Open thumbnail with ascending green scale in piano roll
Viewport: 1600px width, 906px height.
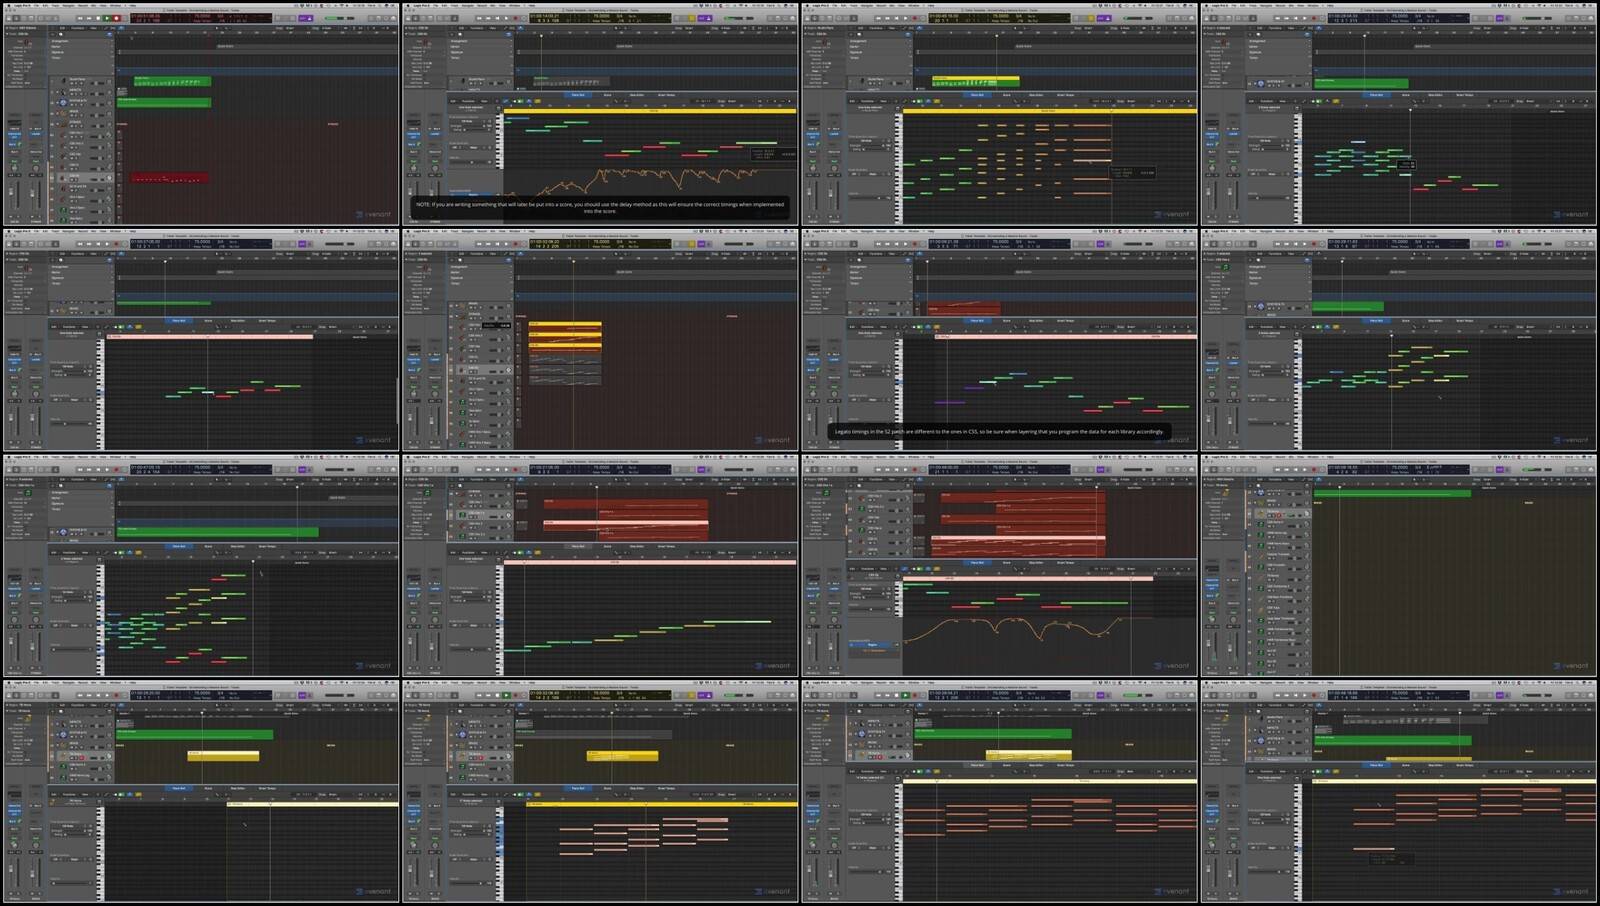600,565
